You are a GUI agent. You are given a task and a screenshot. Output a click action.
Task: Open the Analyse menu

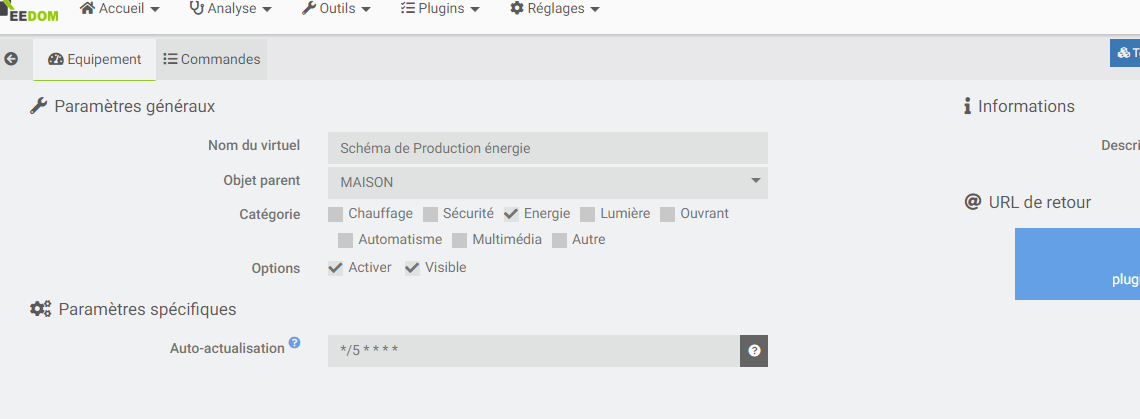click(x=231, y=9)
